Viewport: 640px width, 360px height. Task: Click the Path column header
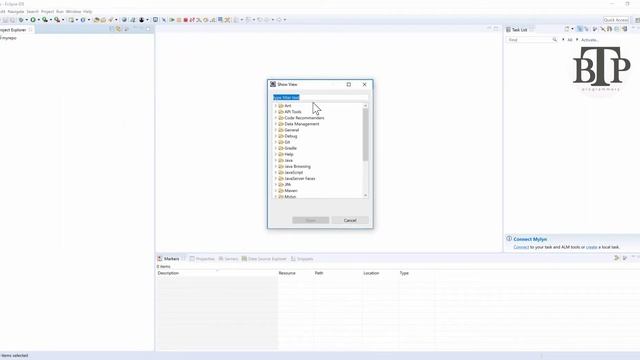tap(338, 273)
